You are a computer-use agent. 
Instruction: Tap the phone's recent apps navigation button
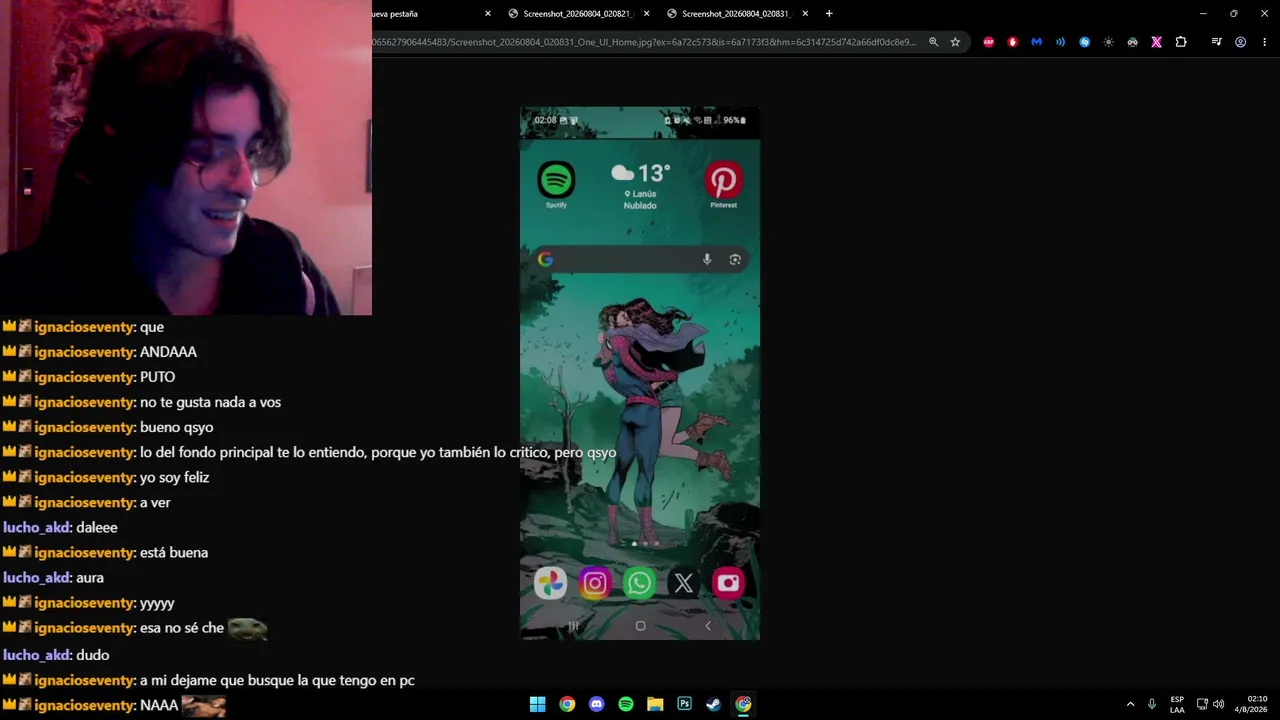pos(573,626)
